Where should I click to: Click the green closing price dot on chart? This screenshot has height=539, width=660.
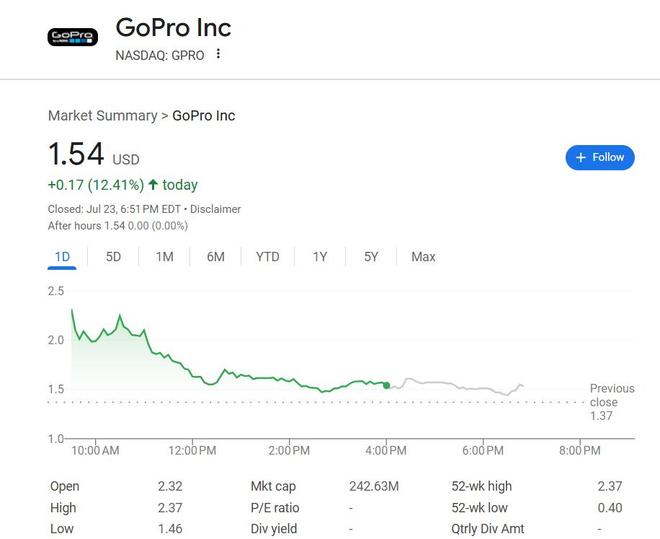click(x=386, y=385)
